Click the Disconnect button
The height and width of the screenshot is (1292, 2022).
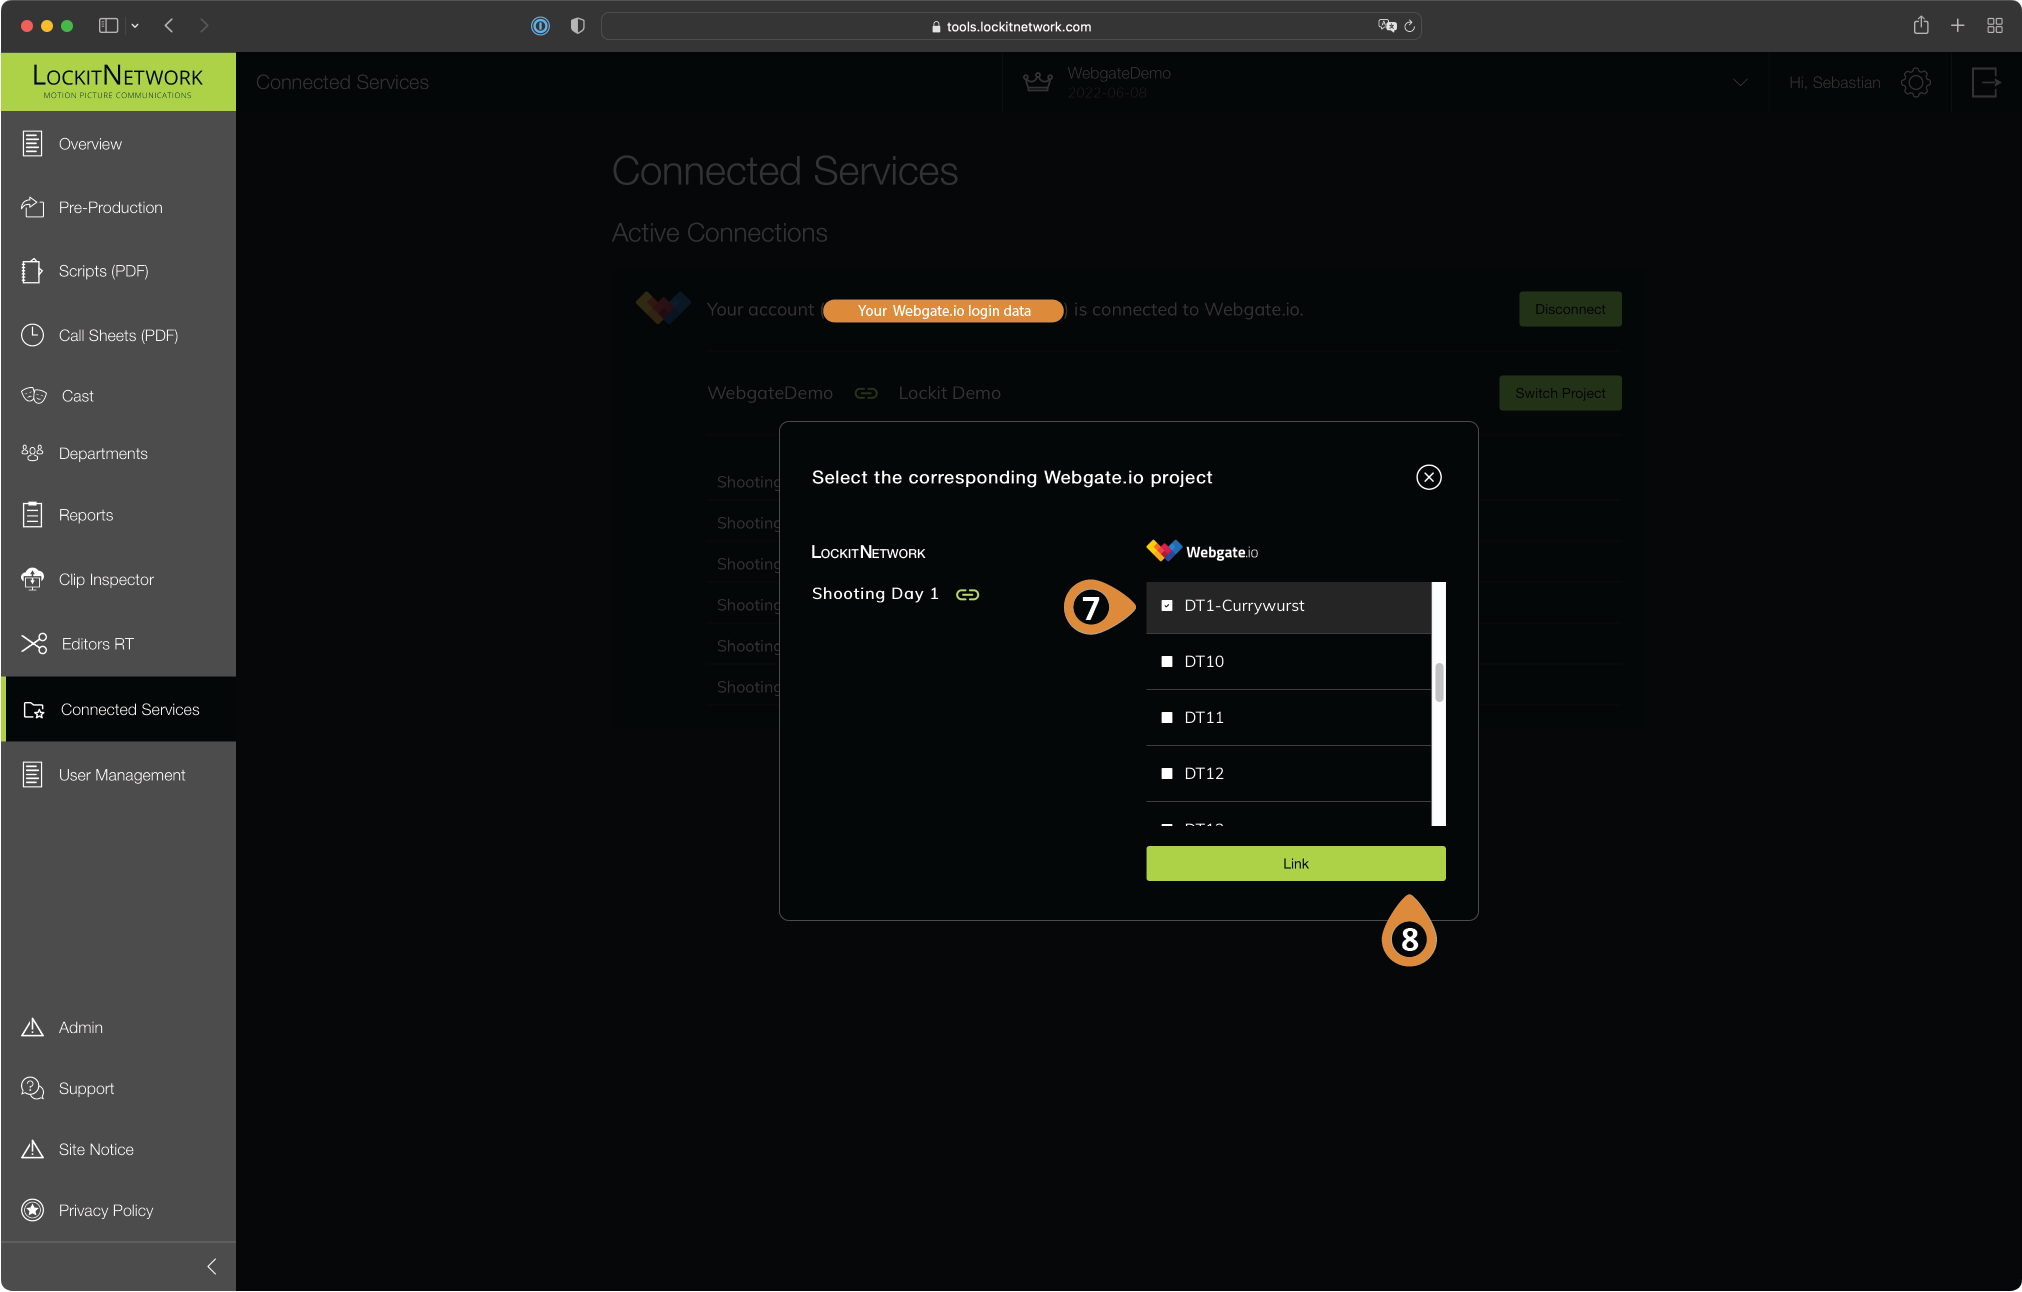coord(1570,309)
